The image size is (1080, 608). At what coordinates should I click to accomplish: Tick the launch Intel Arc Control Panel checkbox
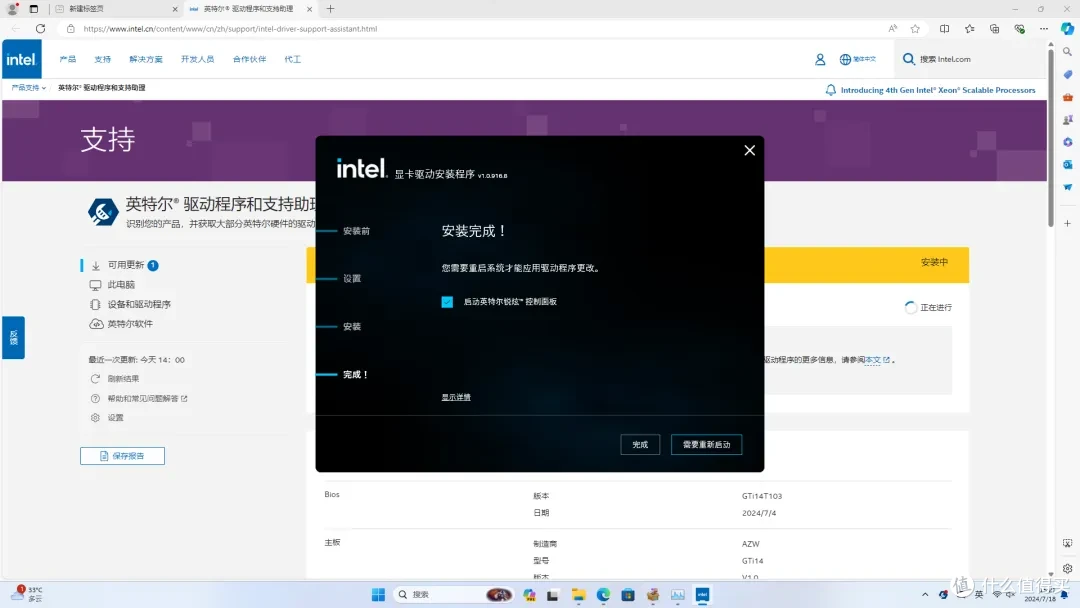point(447,302)
